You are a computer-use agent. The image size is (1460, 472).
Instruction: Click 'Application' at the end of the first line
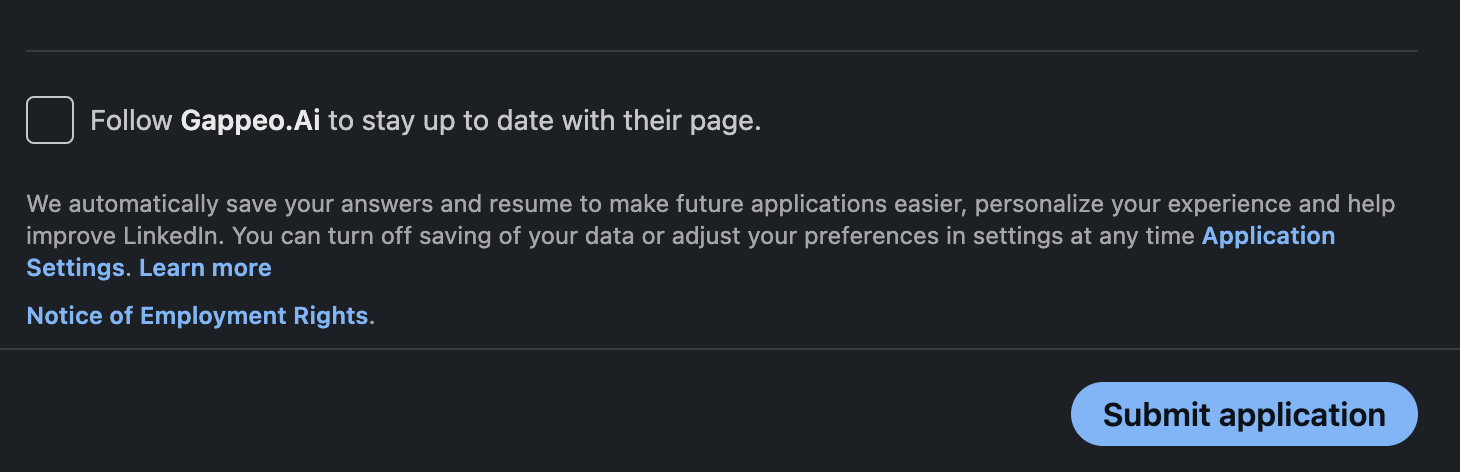pos(1268,236)
